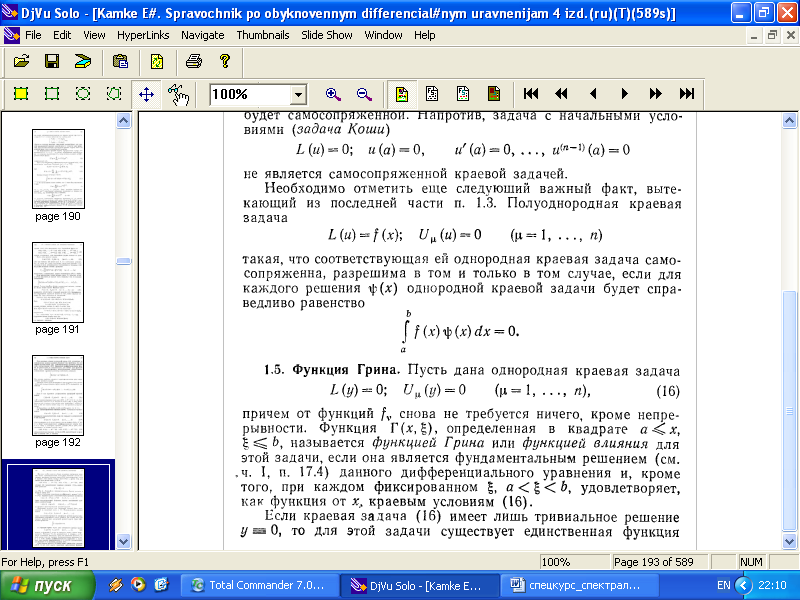Switch to background display mode icon
The height and width of the screenshot is (600, 800).
pos(494,94)
